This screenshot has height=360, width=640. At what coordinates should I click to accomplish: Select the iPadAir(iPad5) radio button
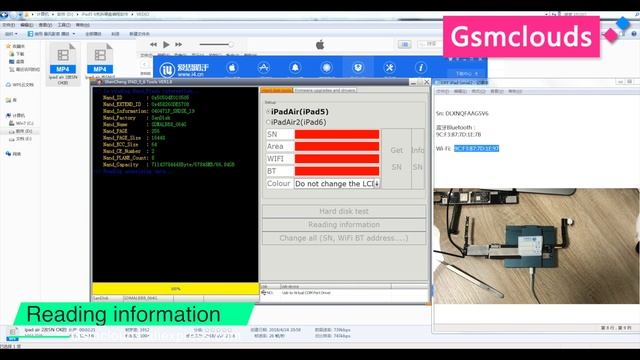click(x=268, y=111)
